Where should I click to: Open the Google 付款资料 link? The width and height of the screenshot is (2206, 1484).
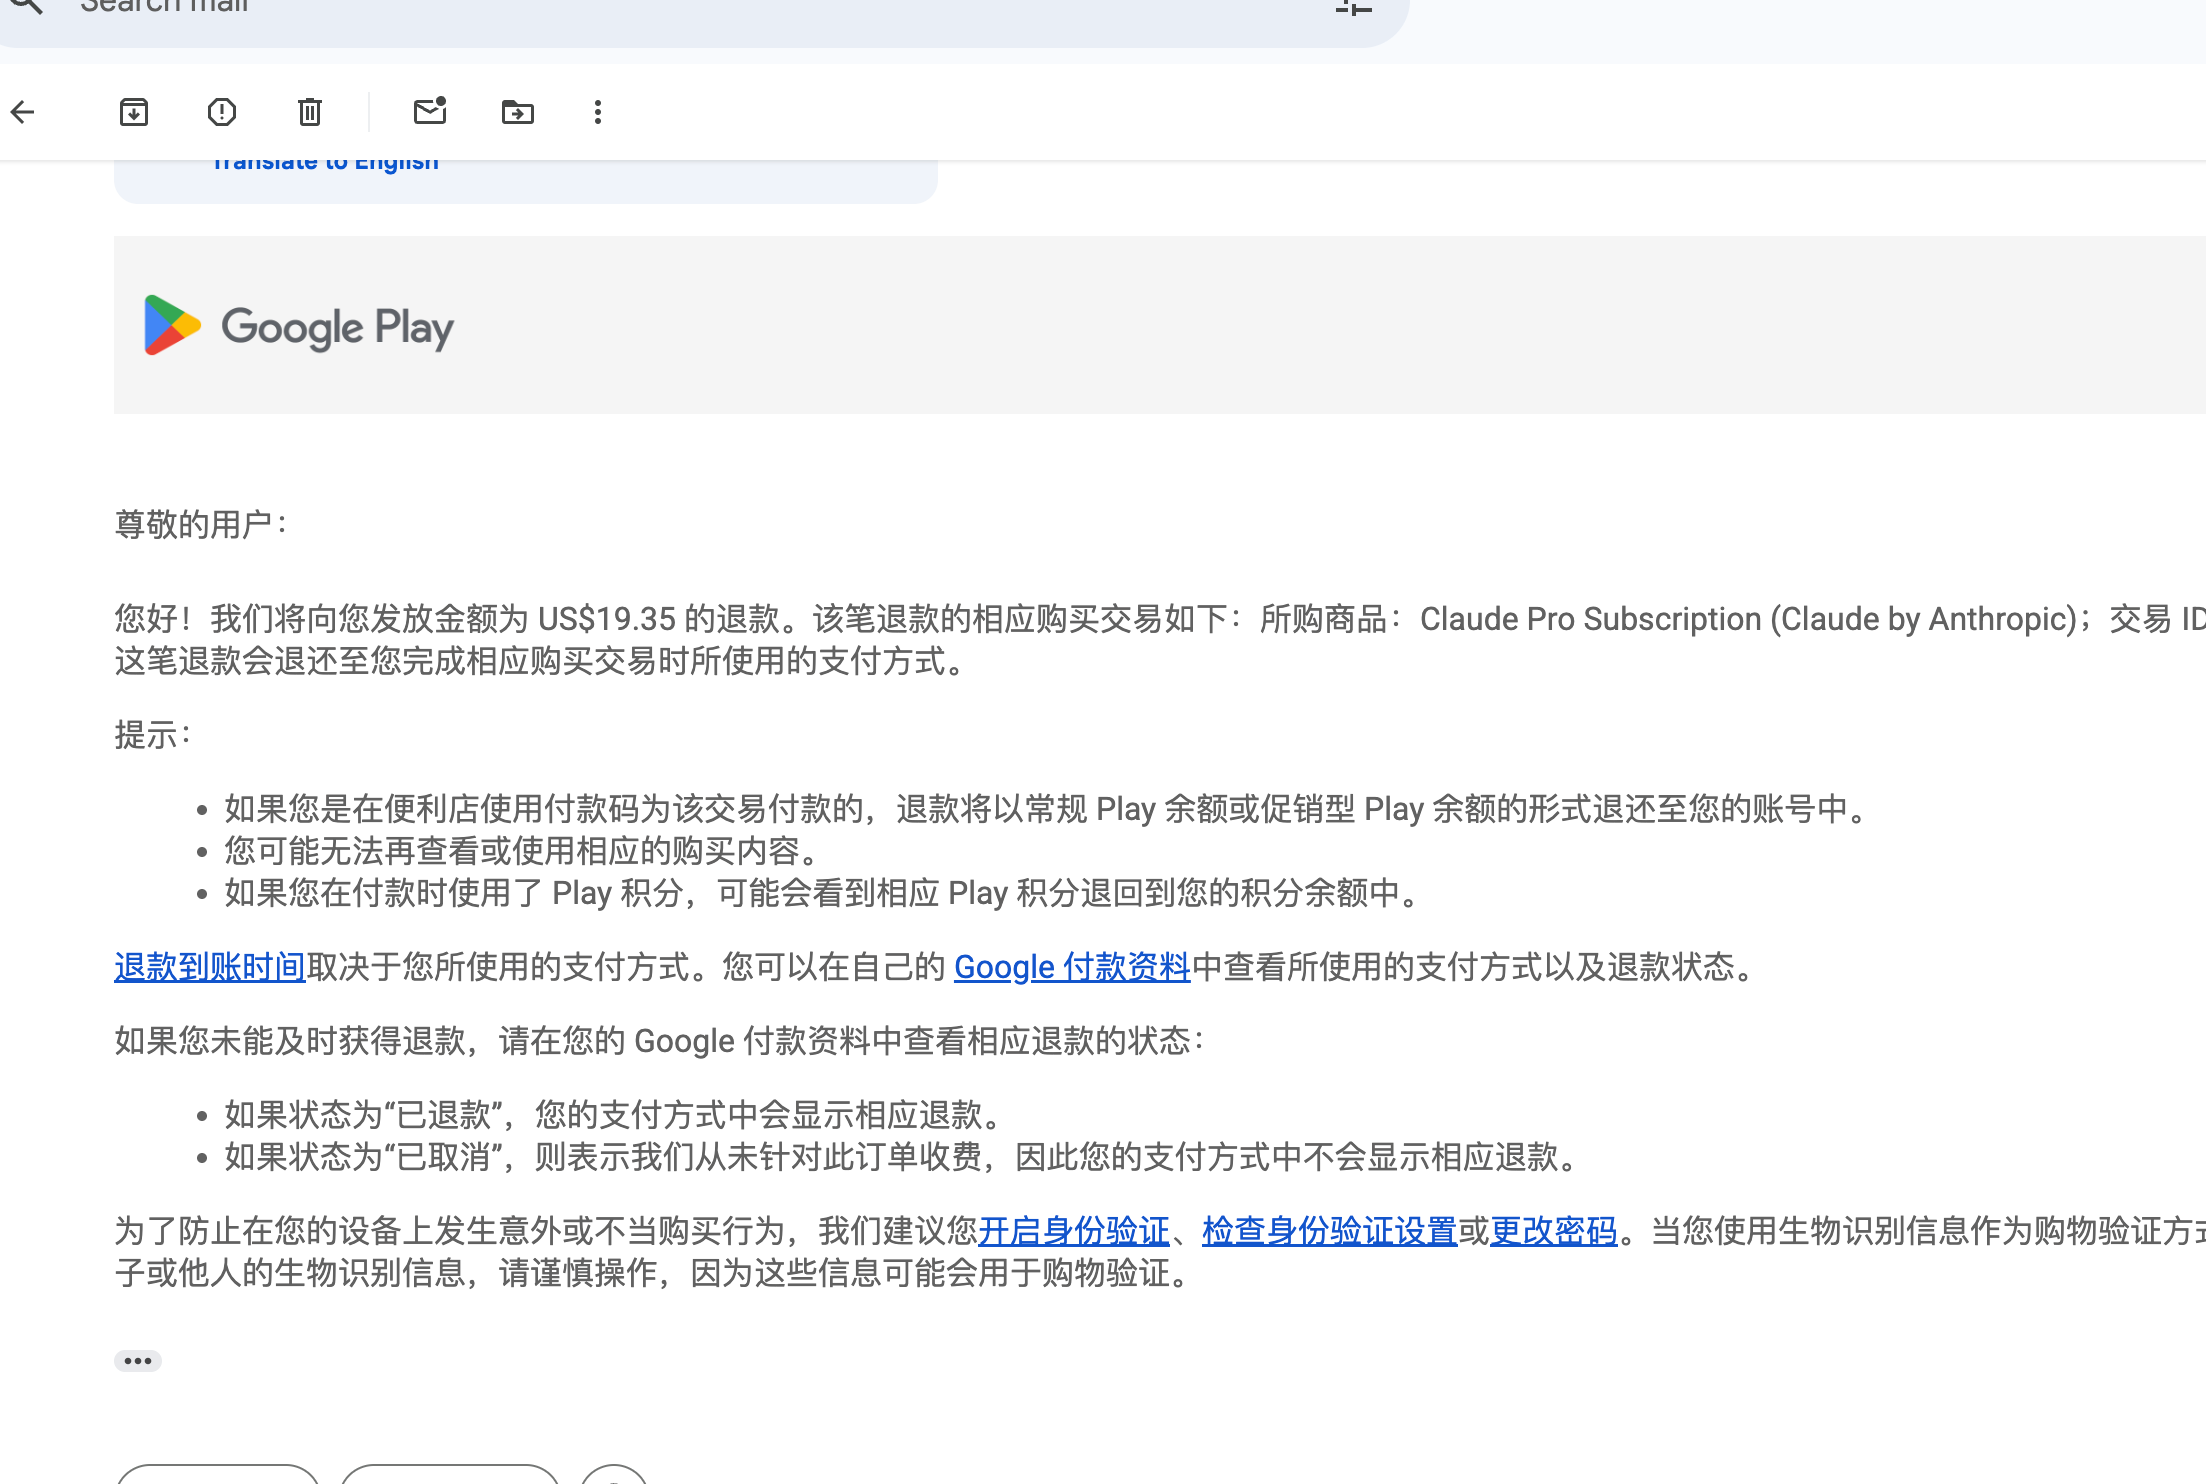point(1072,967)
